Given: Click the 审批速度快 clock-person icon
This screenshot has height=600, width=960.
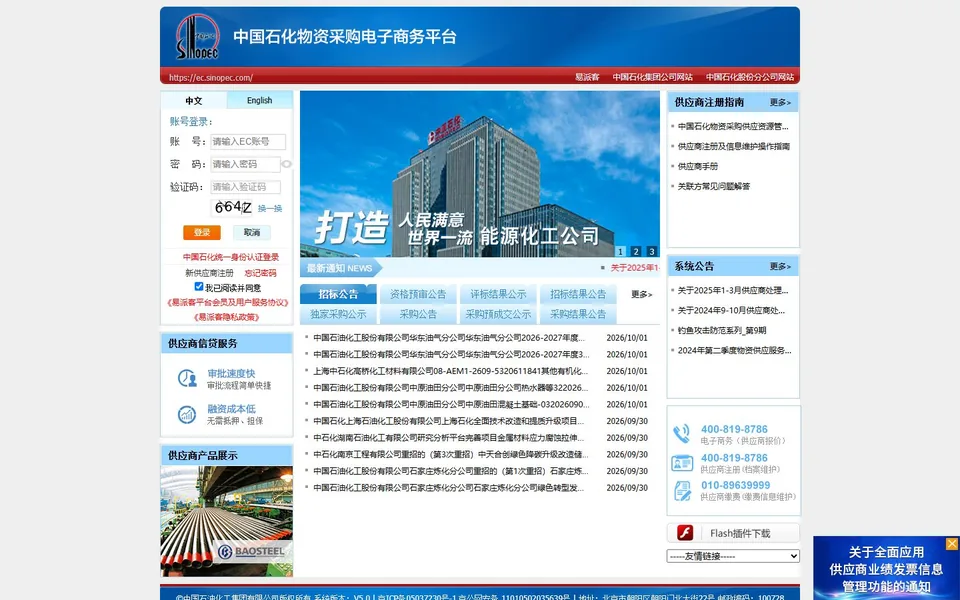Looking at the screenshot, I should [x=187, y=378].
